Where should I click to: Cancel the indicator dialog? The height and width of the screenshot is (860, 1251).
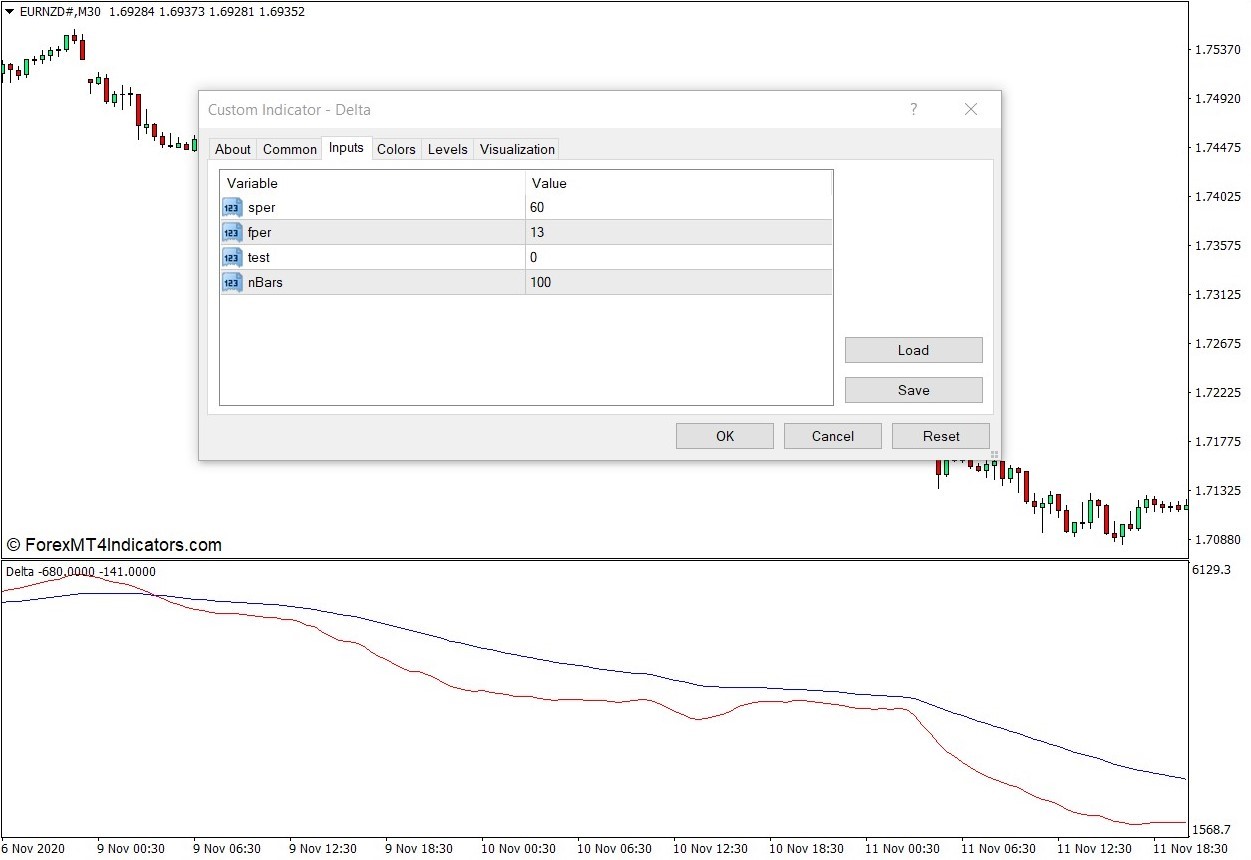point(833,436)
